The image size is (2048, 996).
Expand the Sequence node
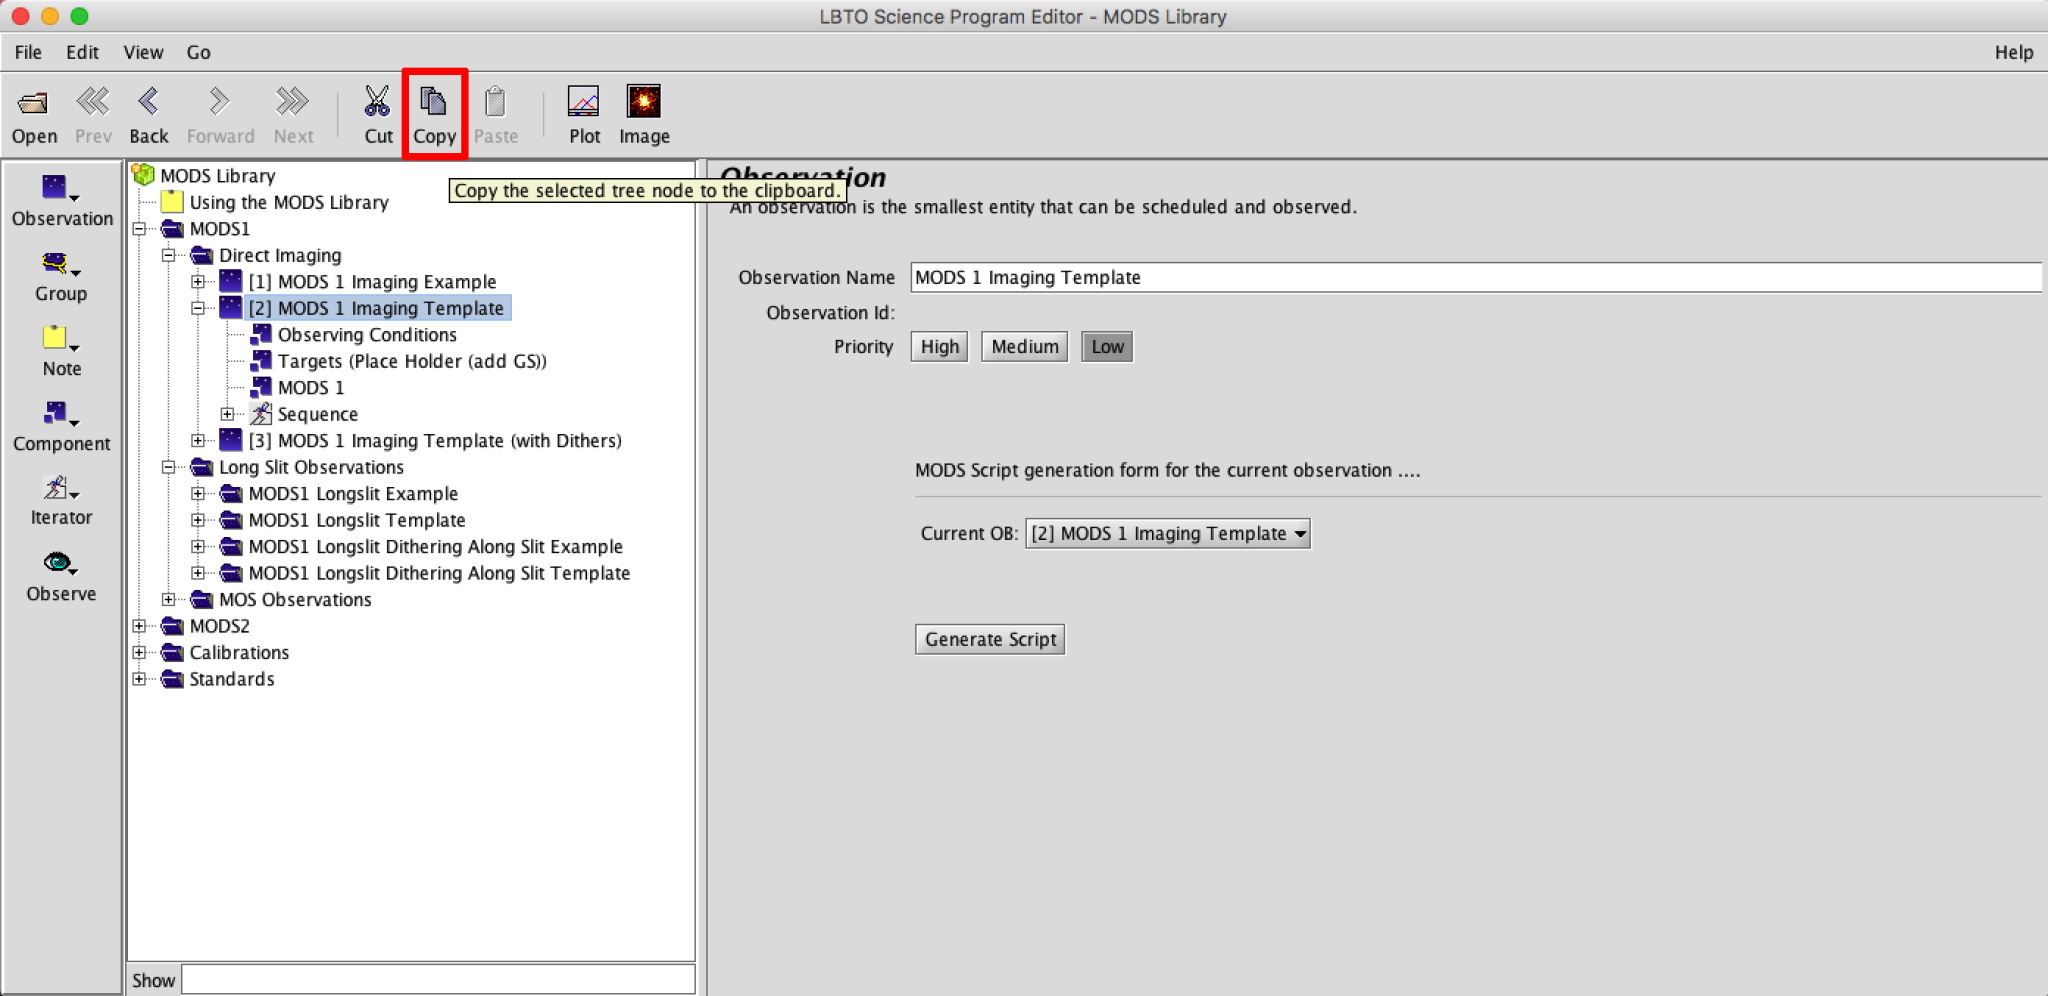pos(227,414)
